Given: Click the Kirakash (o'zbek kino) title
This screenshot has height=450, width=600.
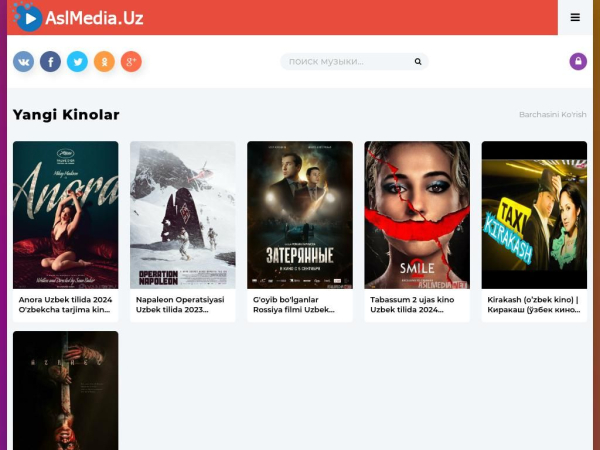Looking at the screenshot, I should (x=533, y=305).
